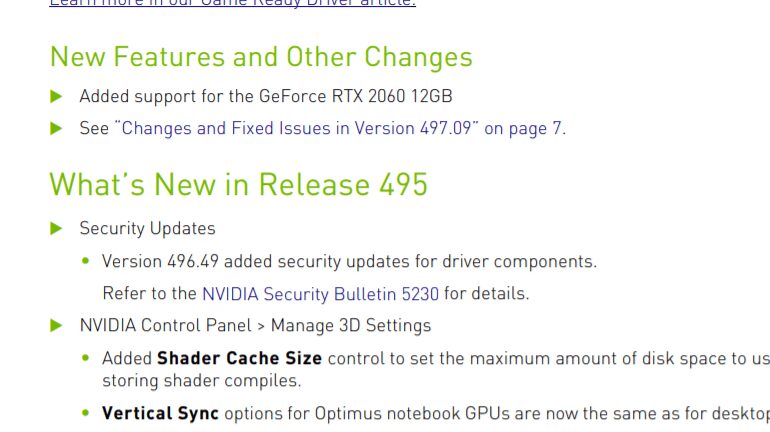Click the "New Features and Other Changes" heading
770x432 pixels.
pos(260,57)
